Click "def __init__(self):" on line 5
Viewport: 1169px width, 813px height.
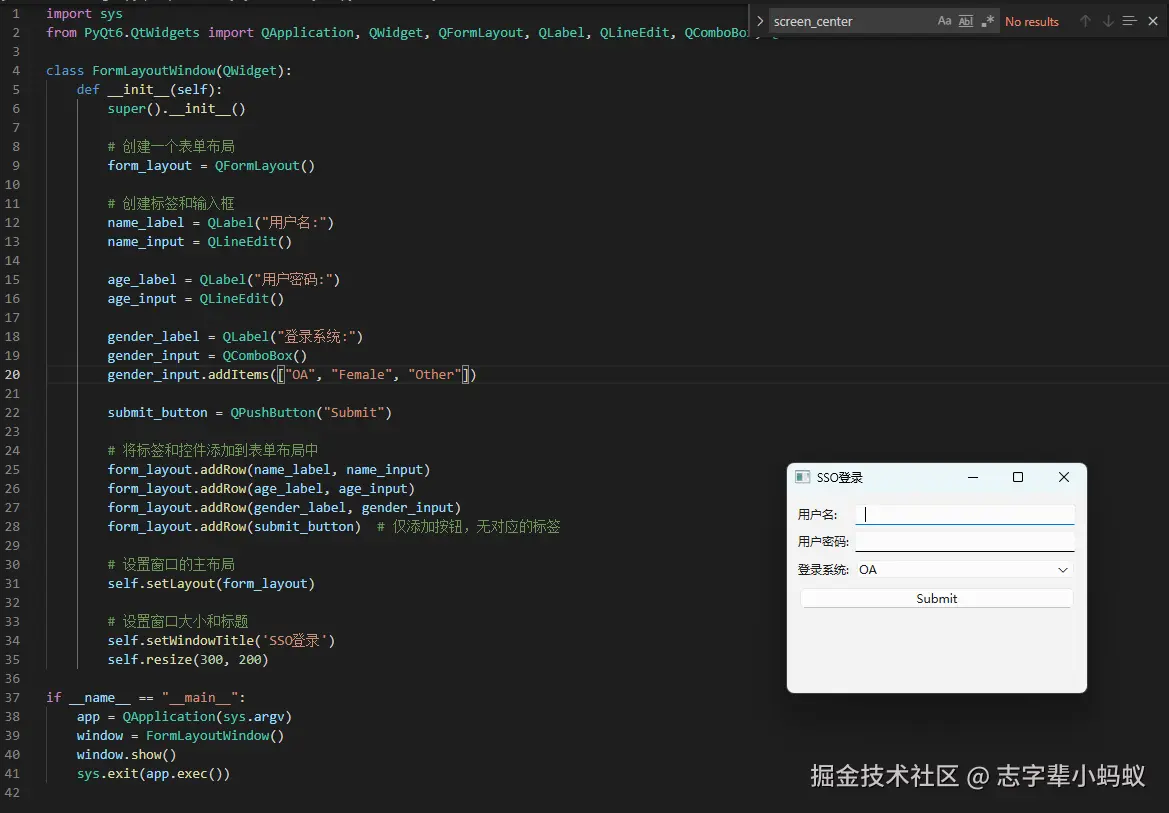coord(149,90)
